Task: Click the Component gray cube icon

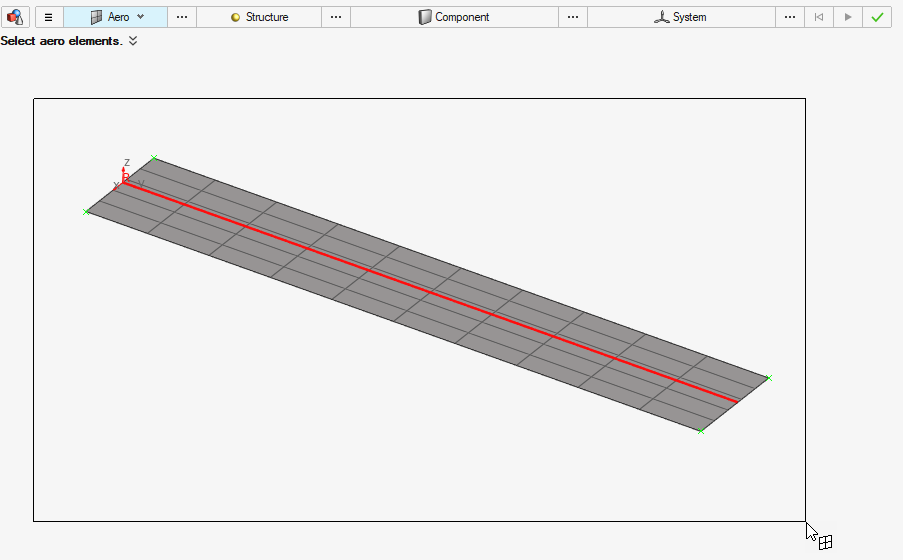Action: pos(424,17)
